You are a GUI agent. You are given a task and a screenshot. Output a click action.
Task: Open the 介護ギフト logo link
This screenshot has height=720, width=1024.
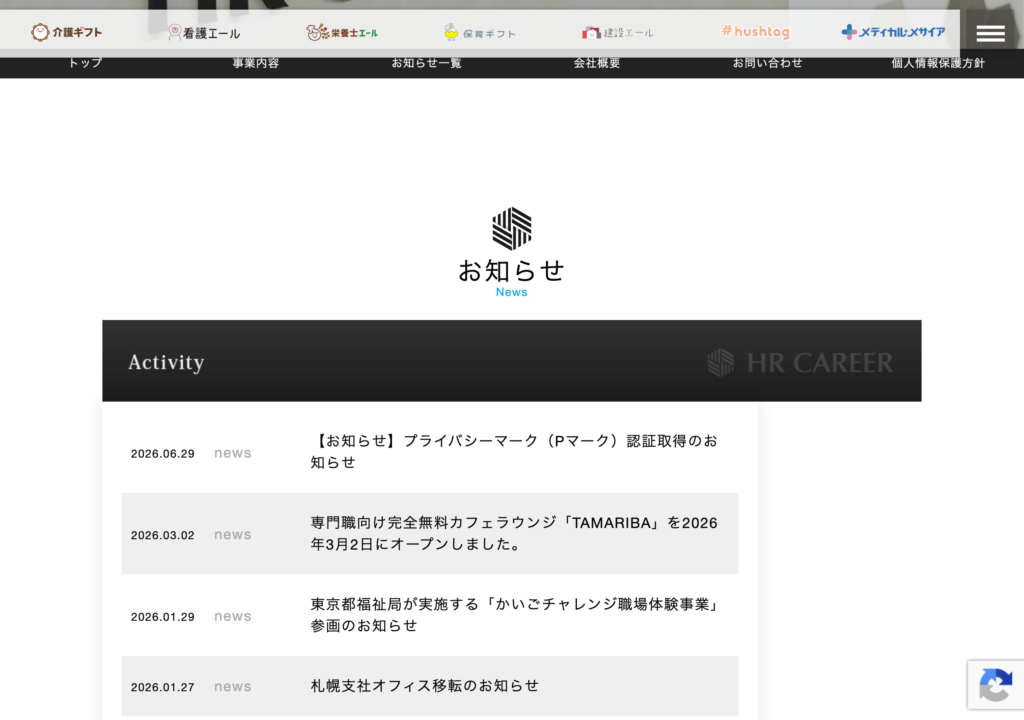click(x=67, y=32)
